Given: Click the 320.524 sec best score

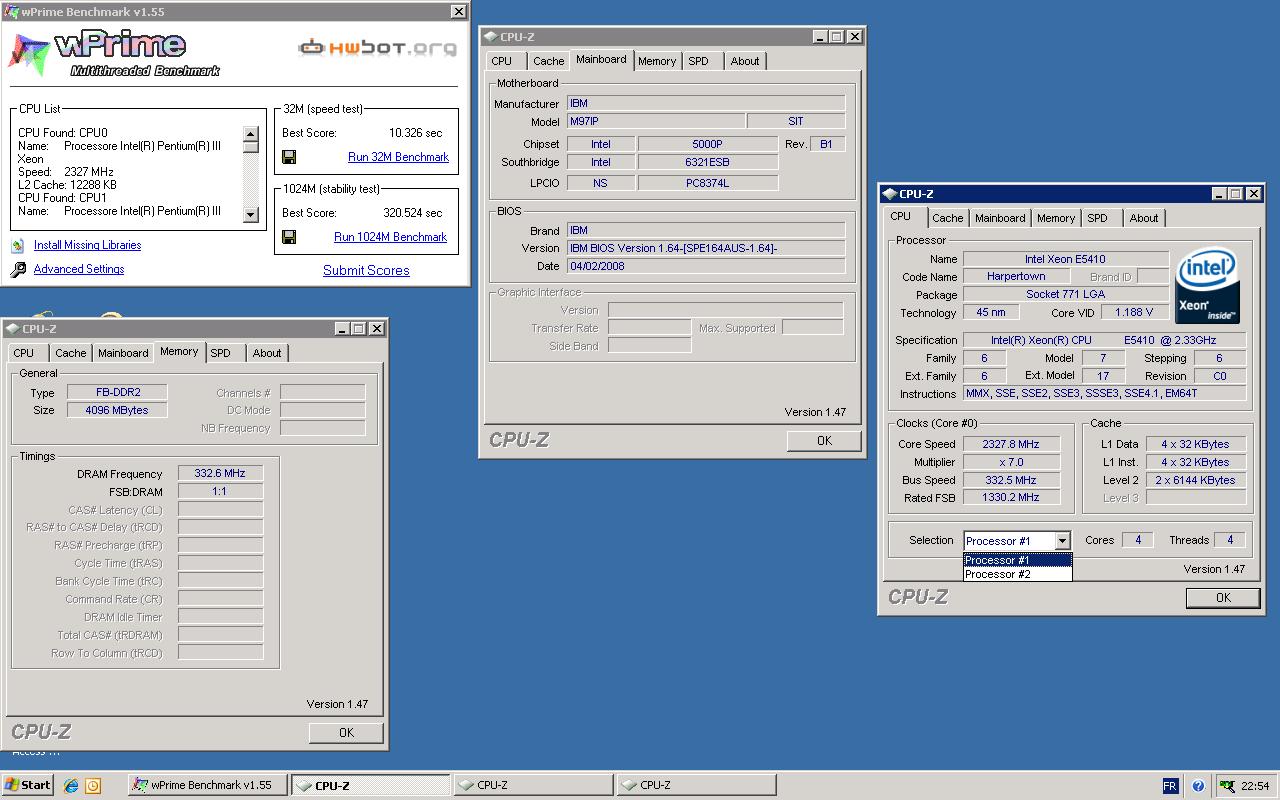Looking at the screenshot, I should (x=412, y=213).
